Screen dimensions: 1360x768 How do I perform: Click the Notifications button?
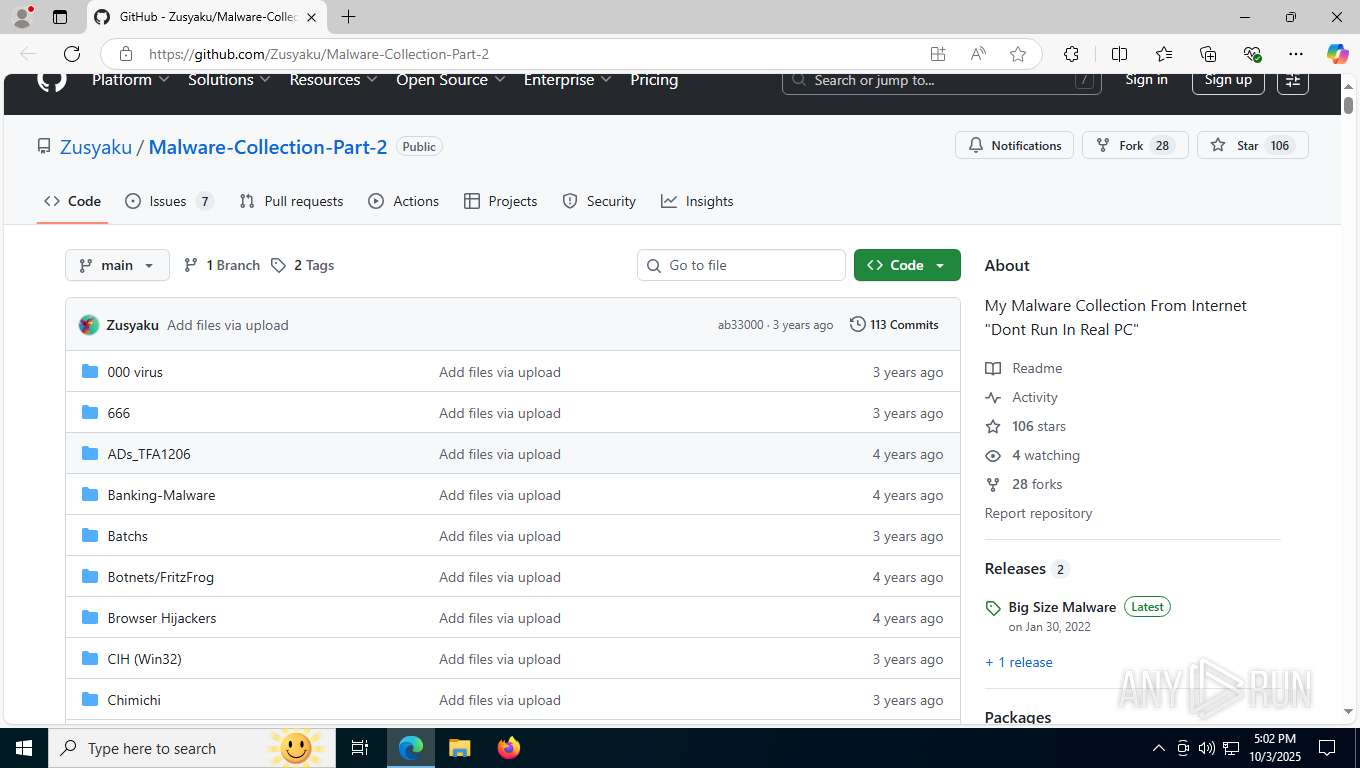(x=1015, y=145)
